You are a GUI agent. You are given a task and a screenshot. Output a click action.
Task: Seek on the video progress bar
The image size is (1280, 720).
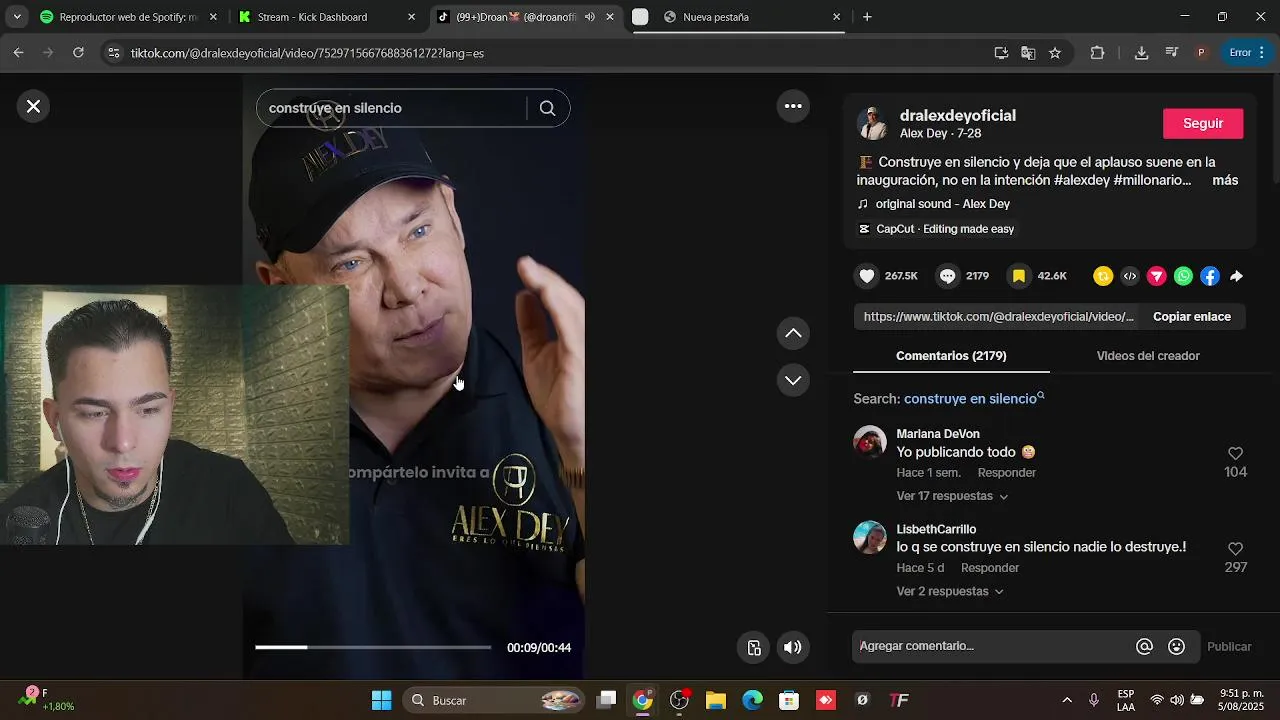(x=373, y=647)
